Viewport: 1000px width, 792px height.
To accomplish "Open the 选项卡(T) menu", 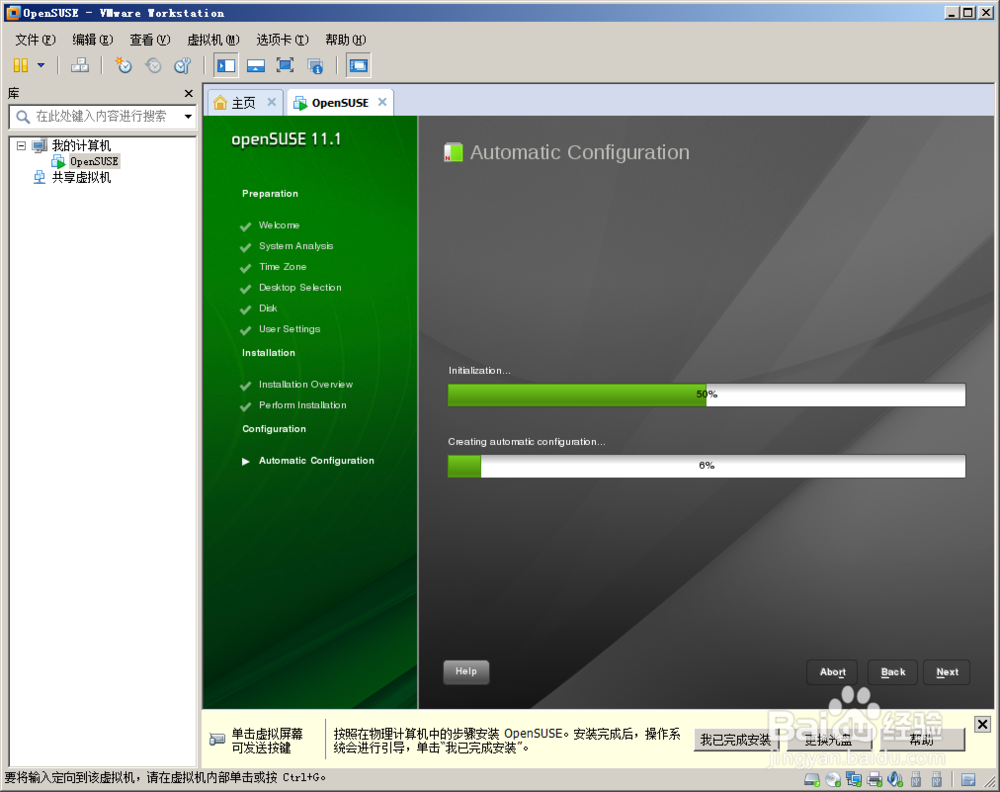I will pos(282,40).
